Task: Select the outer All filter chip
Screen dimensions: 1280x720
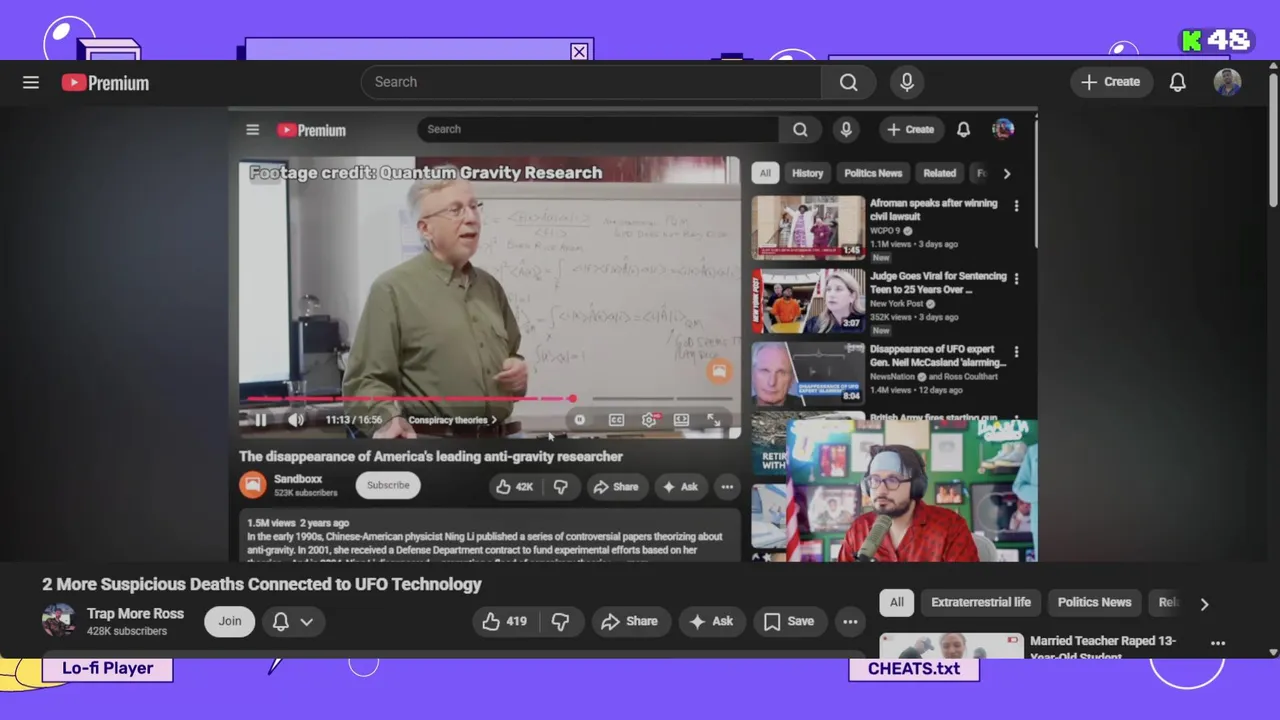Action: [x=897, y=602]
